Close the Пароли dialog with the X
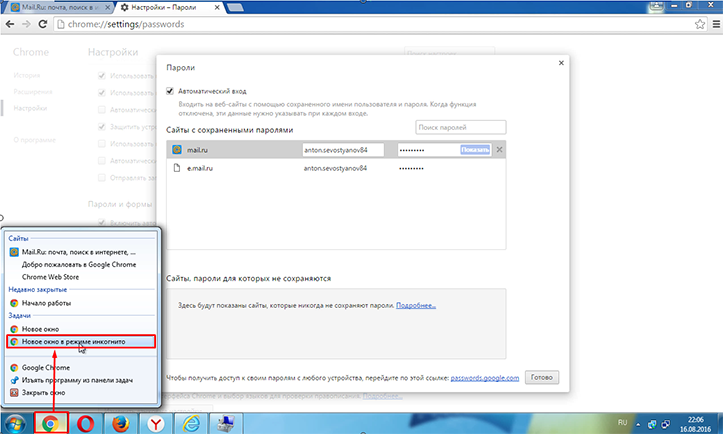This screenshot has width=723, height=434. [x=561, y=63]
